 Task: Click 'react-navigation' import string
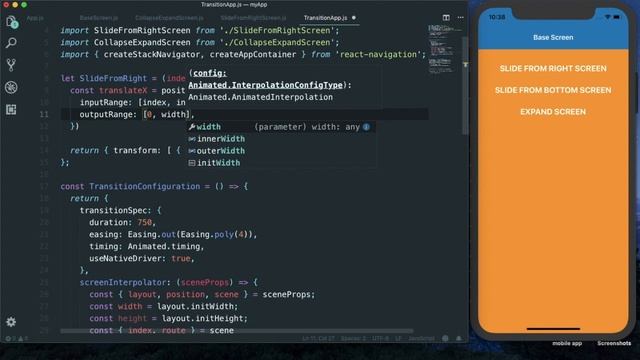[378, 54]
